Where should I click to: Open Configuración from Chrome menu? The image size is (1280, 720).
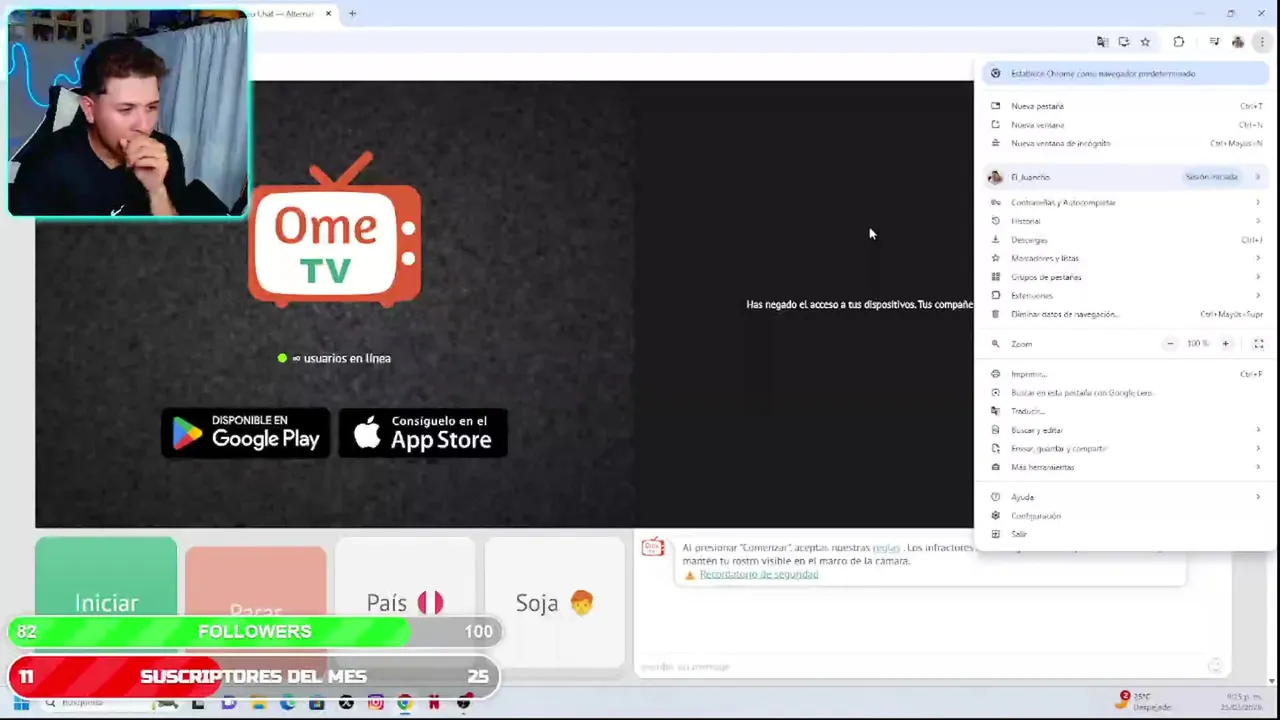point(1126,516)
